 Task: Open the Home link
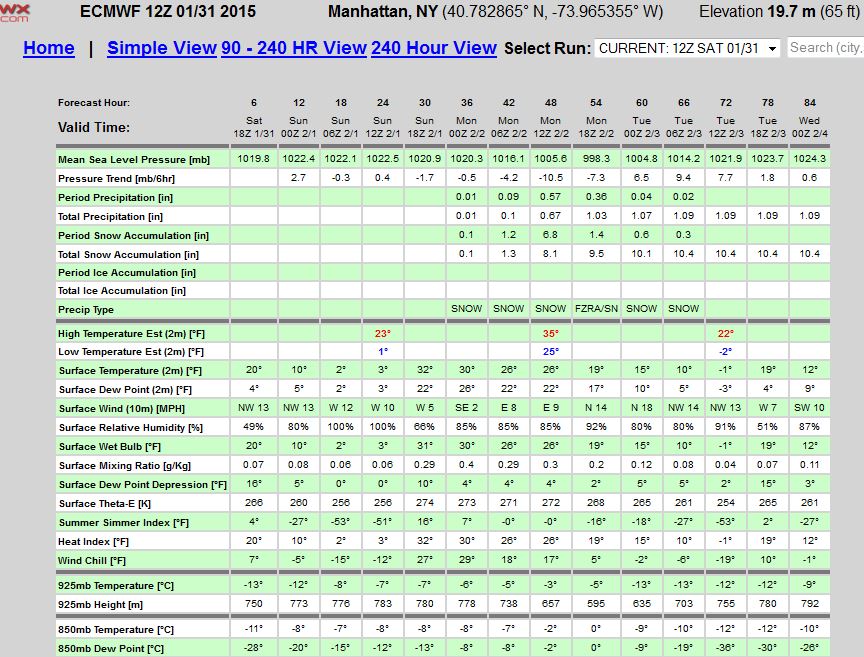point(48,48)
